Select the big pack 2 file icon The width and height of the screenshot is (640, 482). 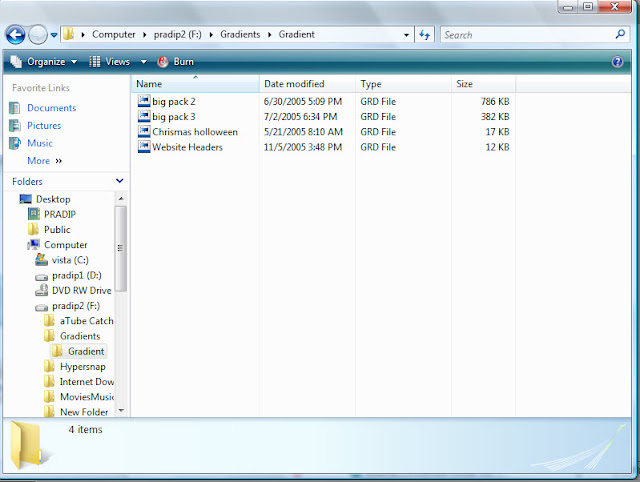pyautogui.click(x=144, y=101)
